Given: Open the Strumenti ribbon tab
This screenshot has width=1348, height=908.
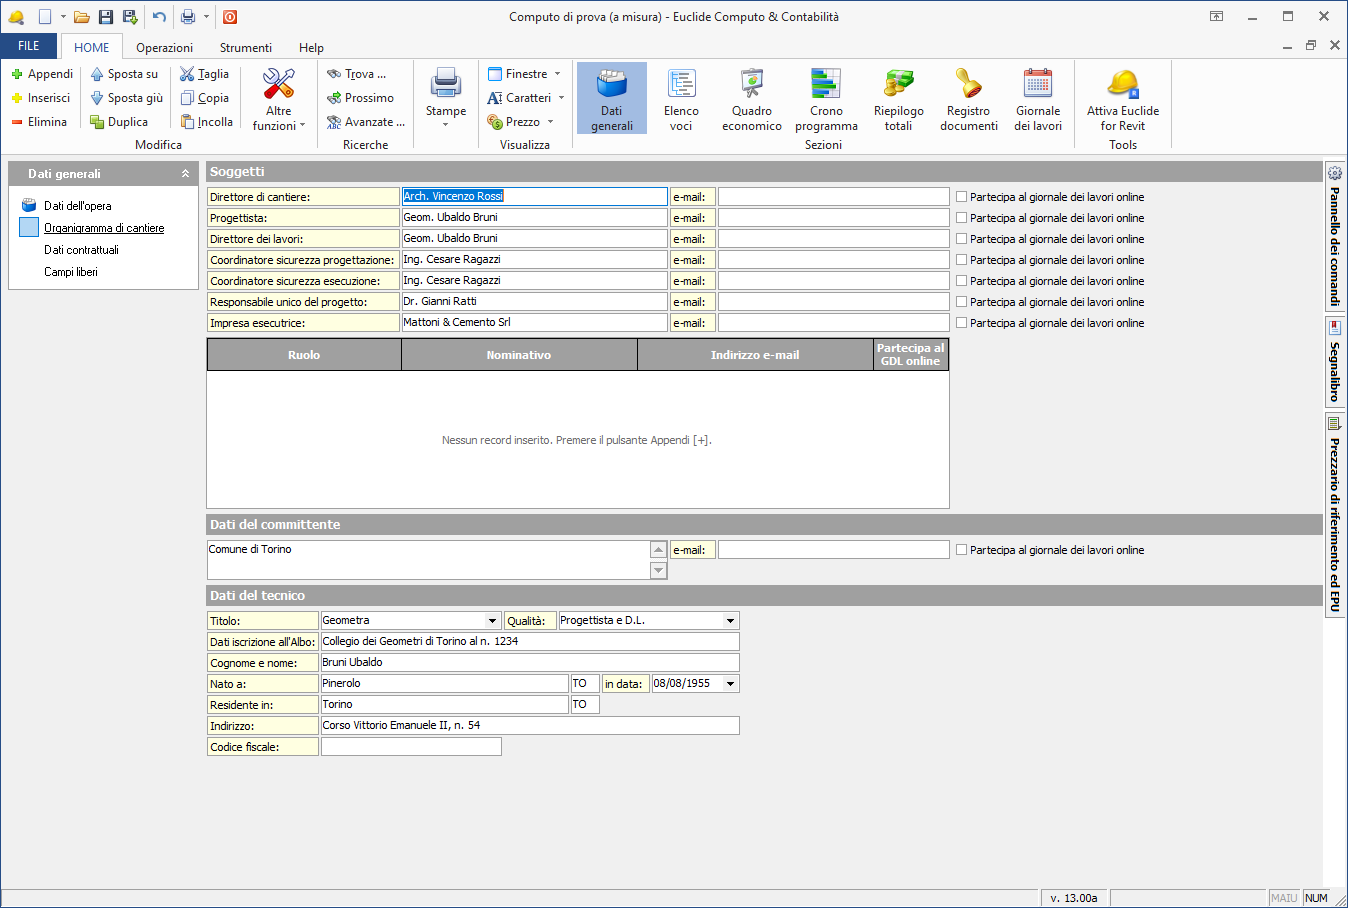Looking at the screenshot, I should [x=245, y=48].
